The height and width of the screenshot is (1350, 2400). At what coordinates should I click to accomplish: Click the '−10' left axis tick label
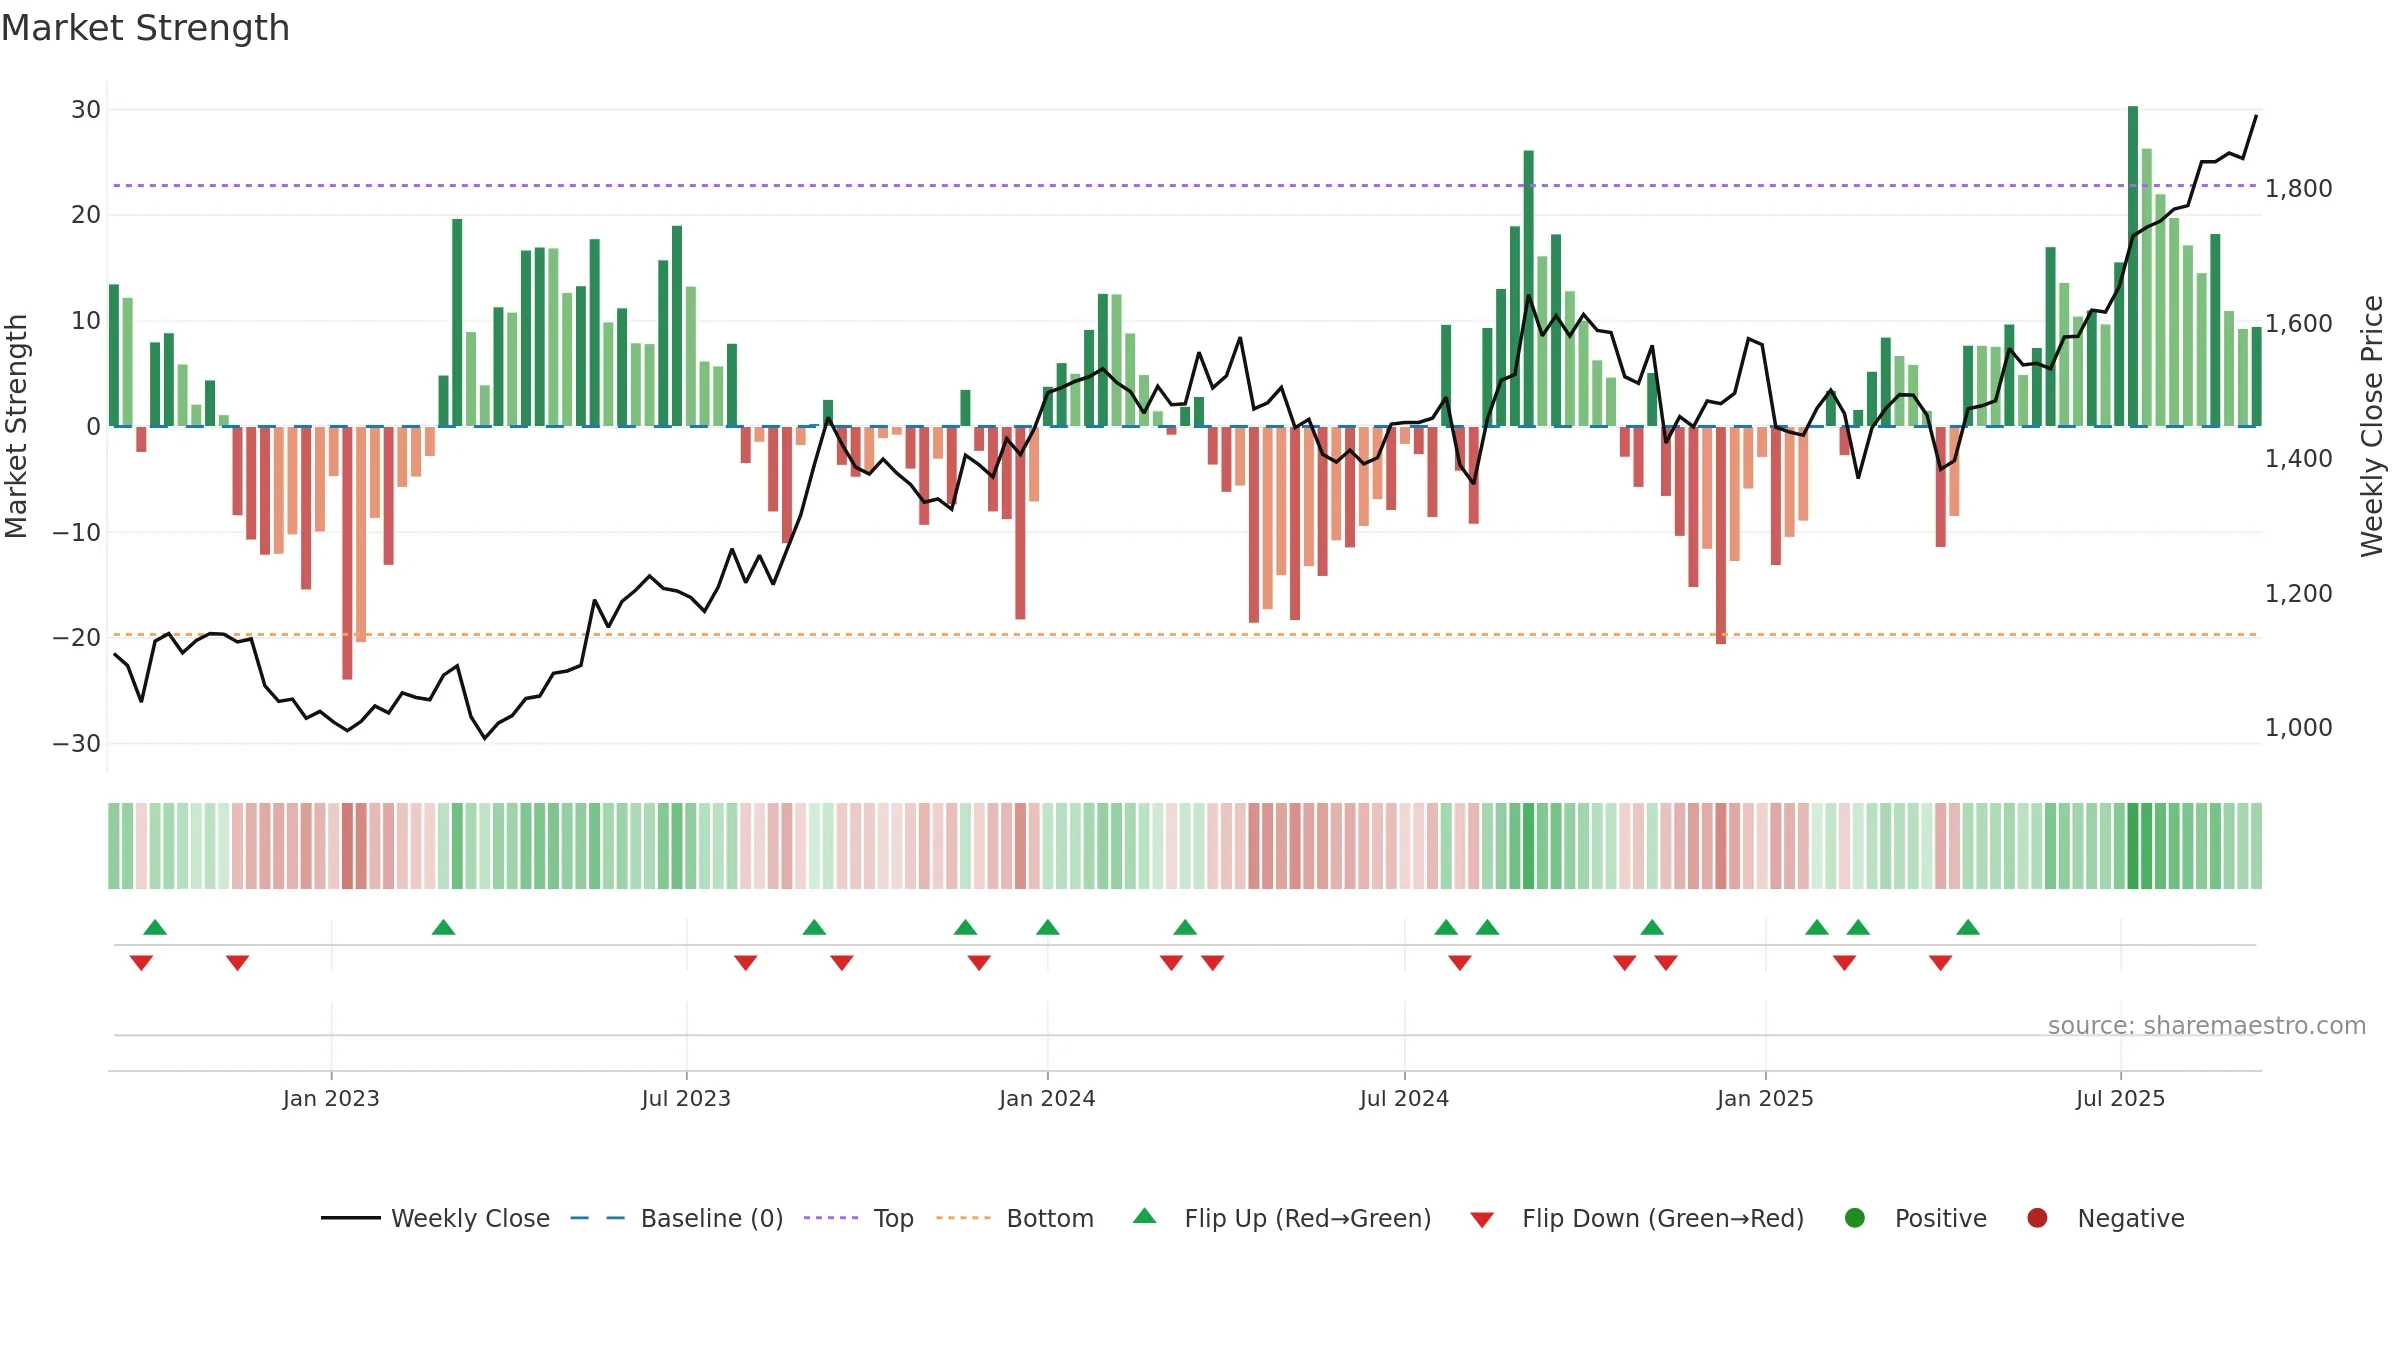(x=77, y=532)
